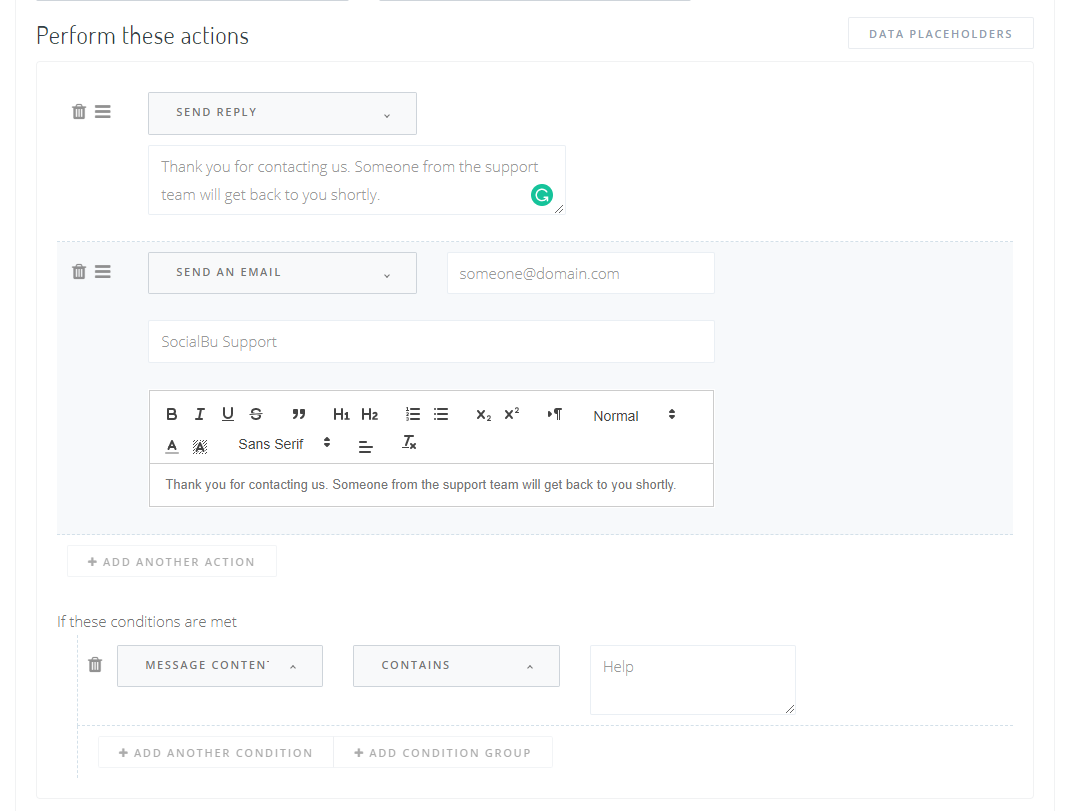Apply italic formatting in the editor
The height and width of the screenshot is (811, 1075).
point(200,415)
